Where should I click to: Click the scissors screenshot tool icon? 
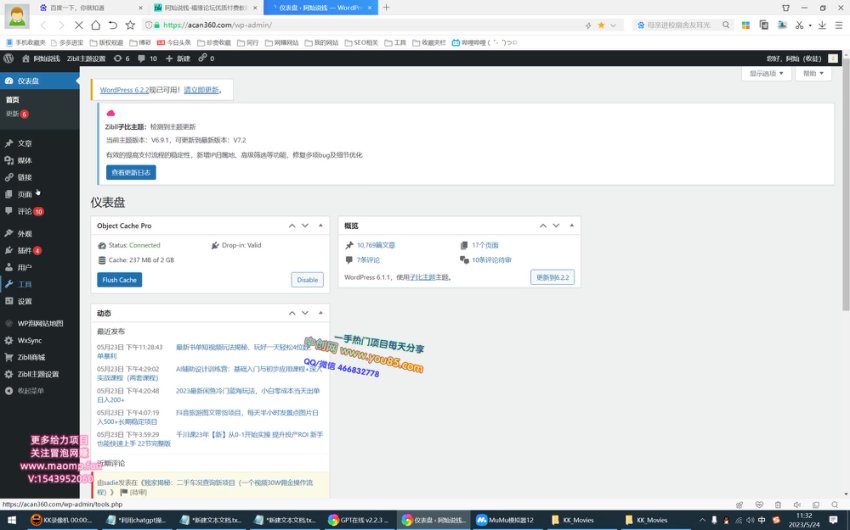(799, 25)
